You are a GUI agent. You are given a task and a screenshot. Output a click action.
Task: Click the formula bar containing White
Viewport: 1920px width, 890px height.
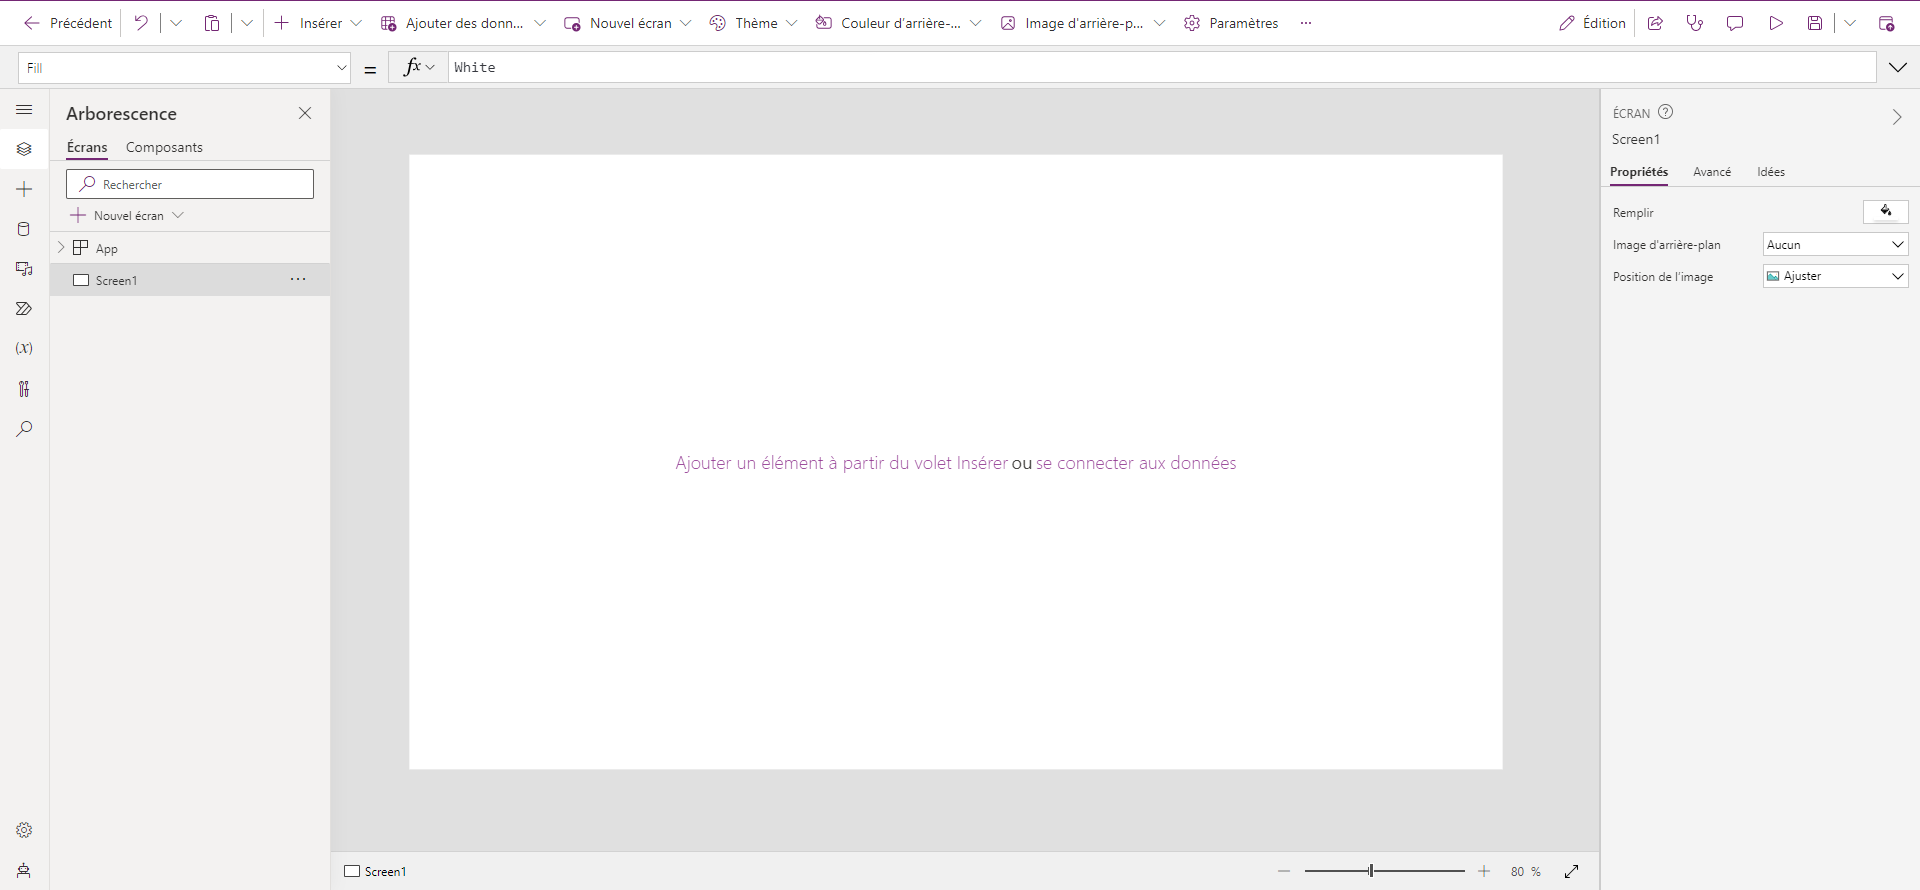pos(1162,67)
